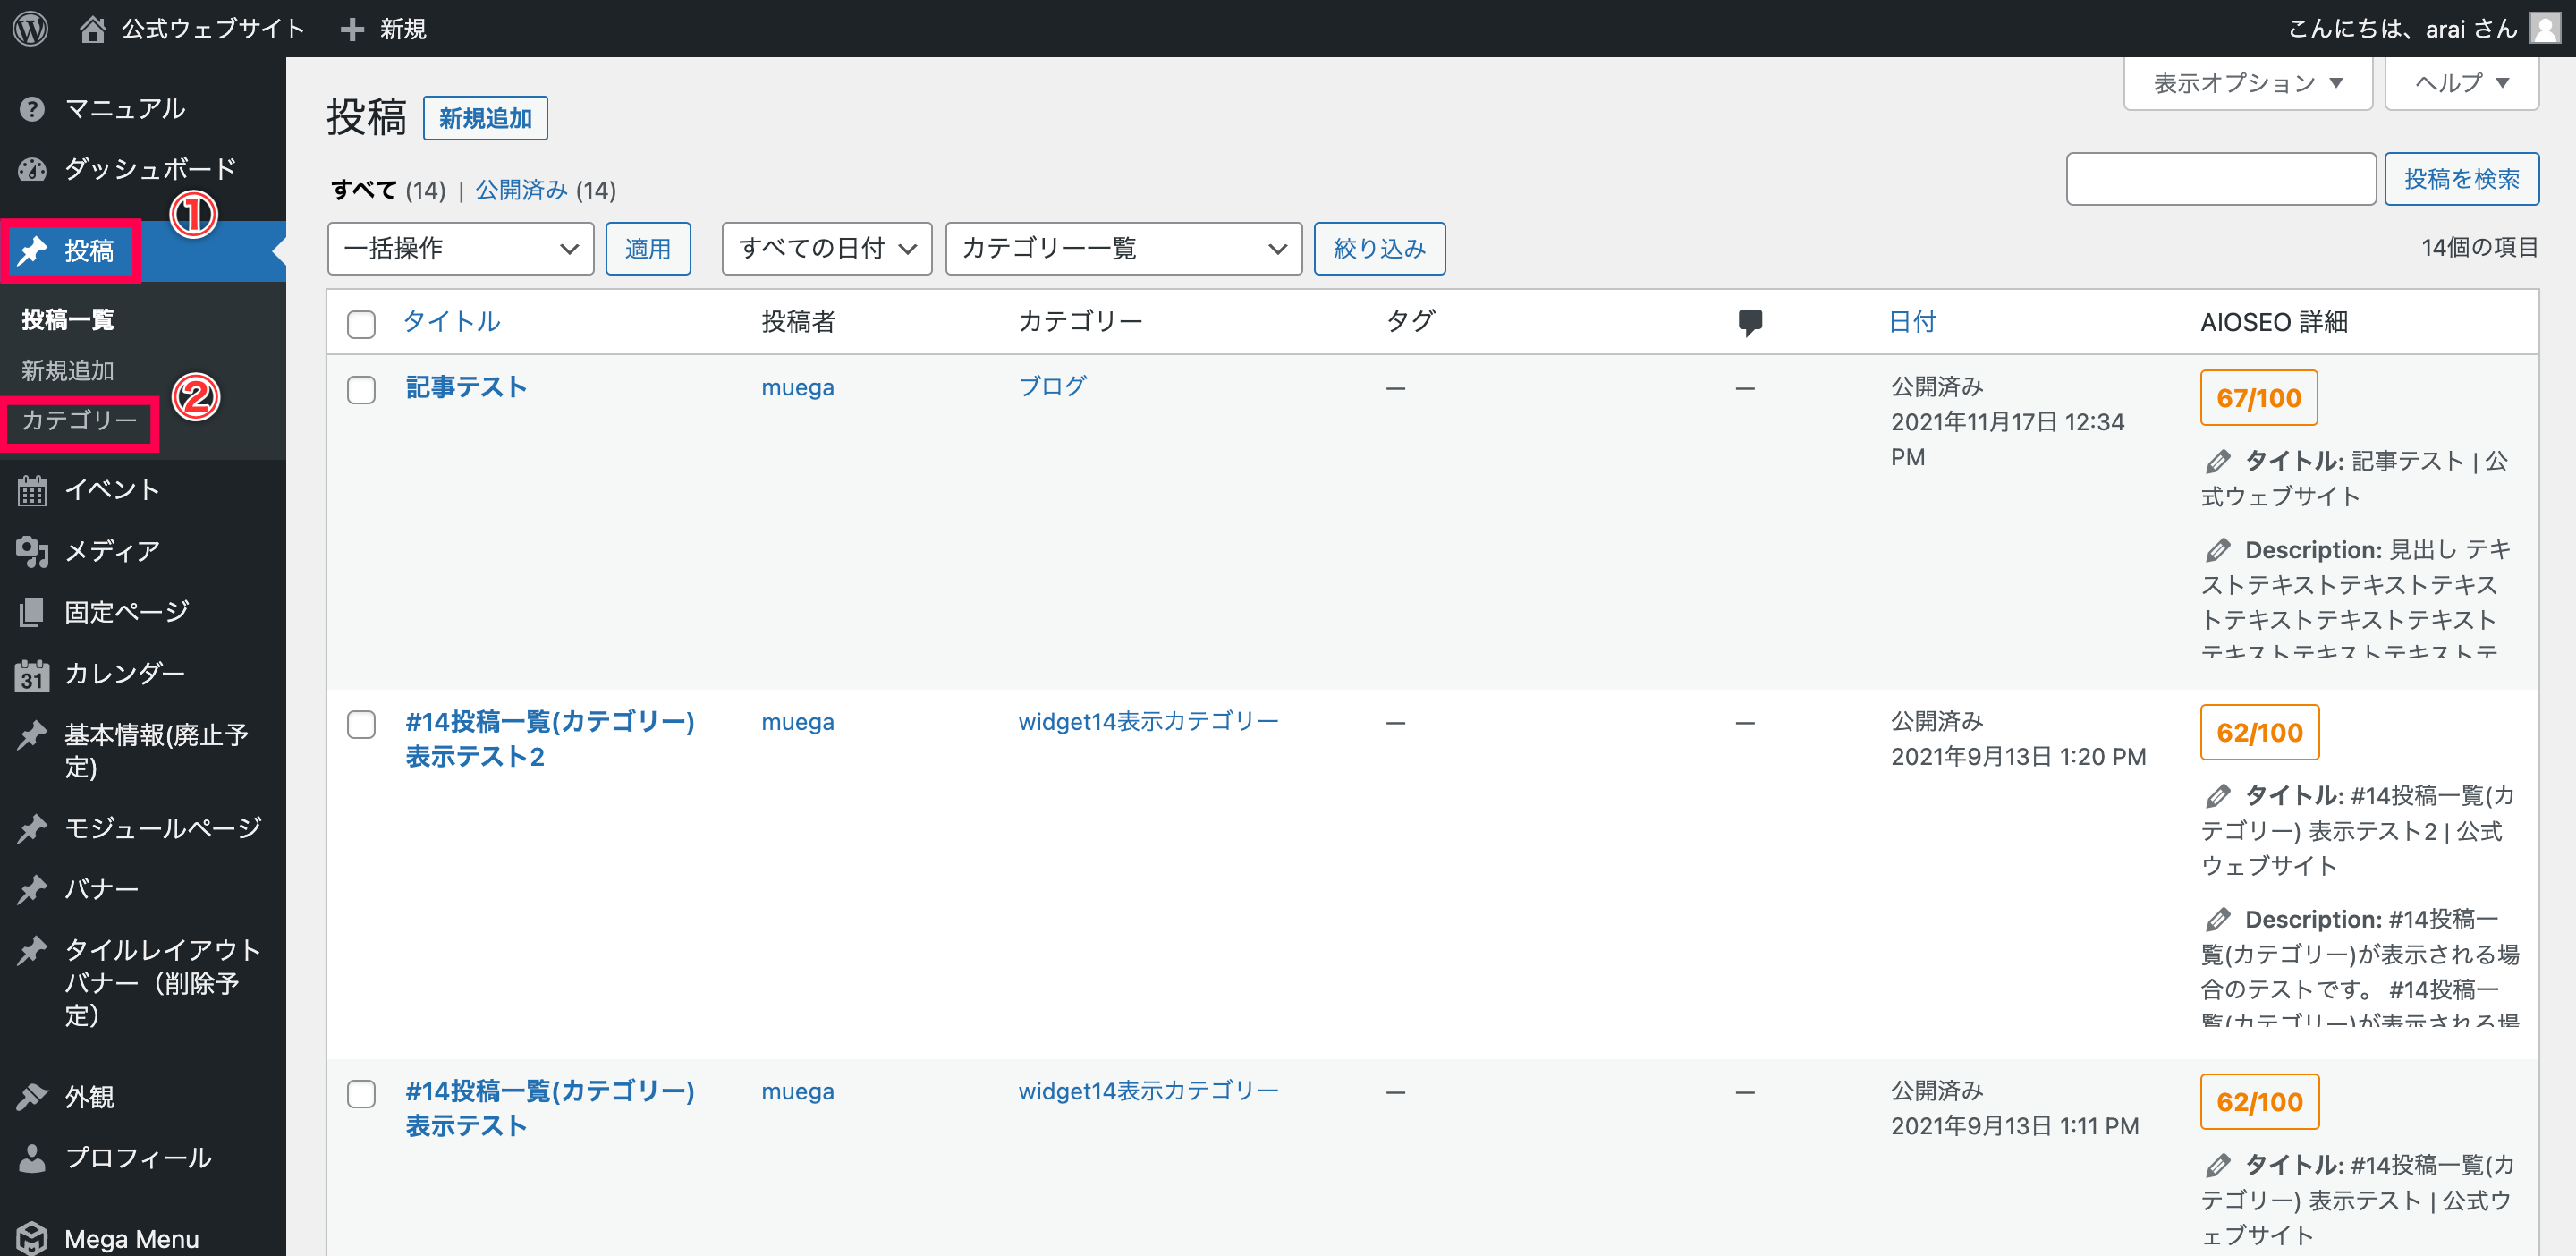The width and height of the screenshot is (2576, 1256).
Task: Click the manual question mark icon
Action: 32,108
